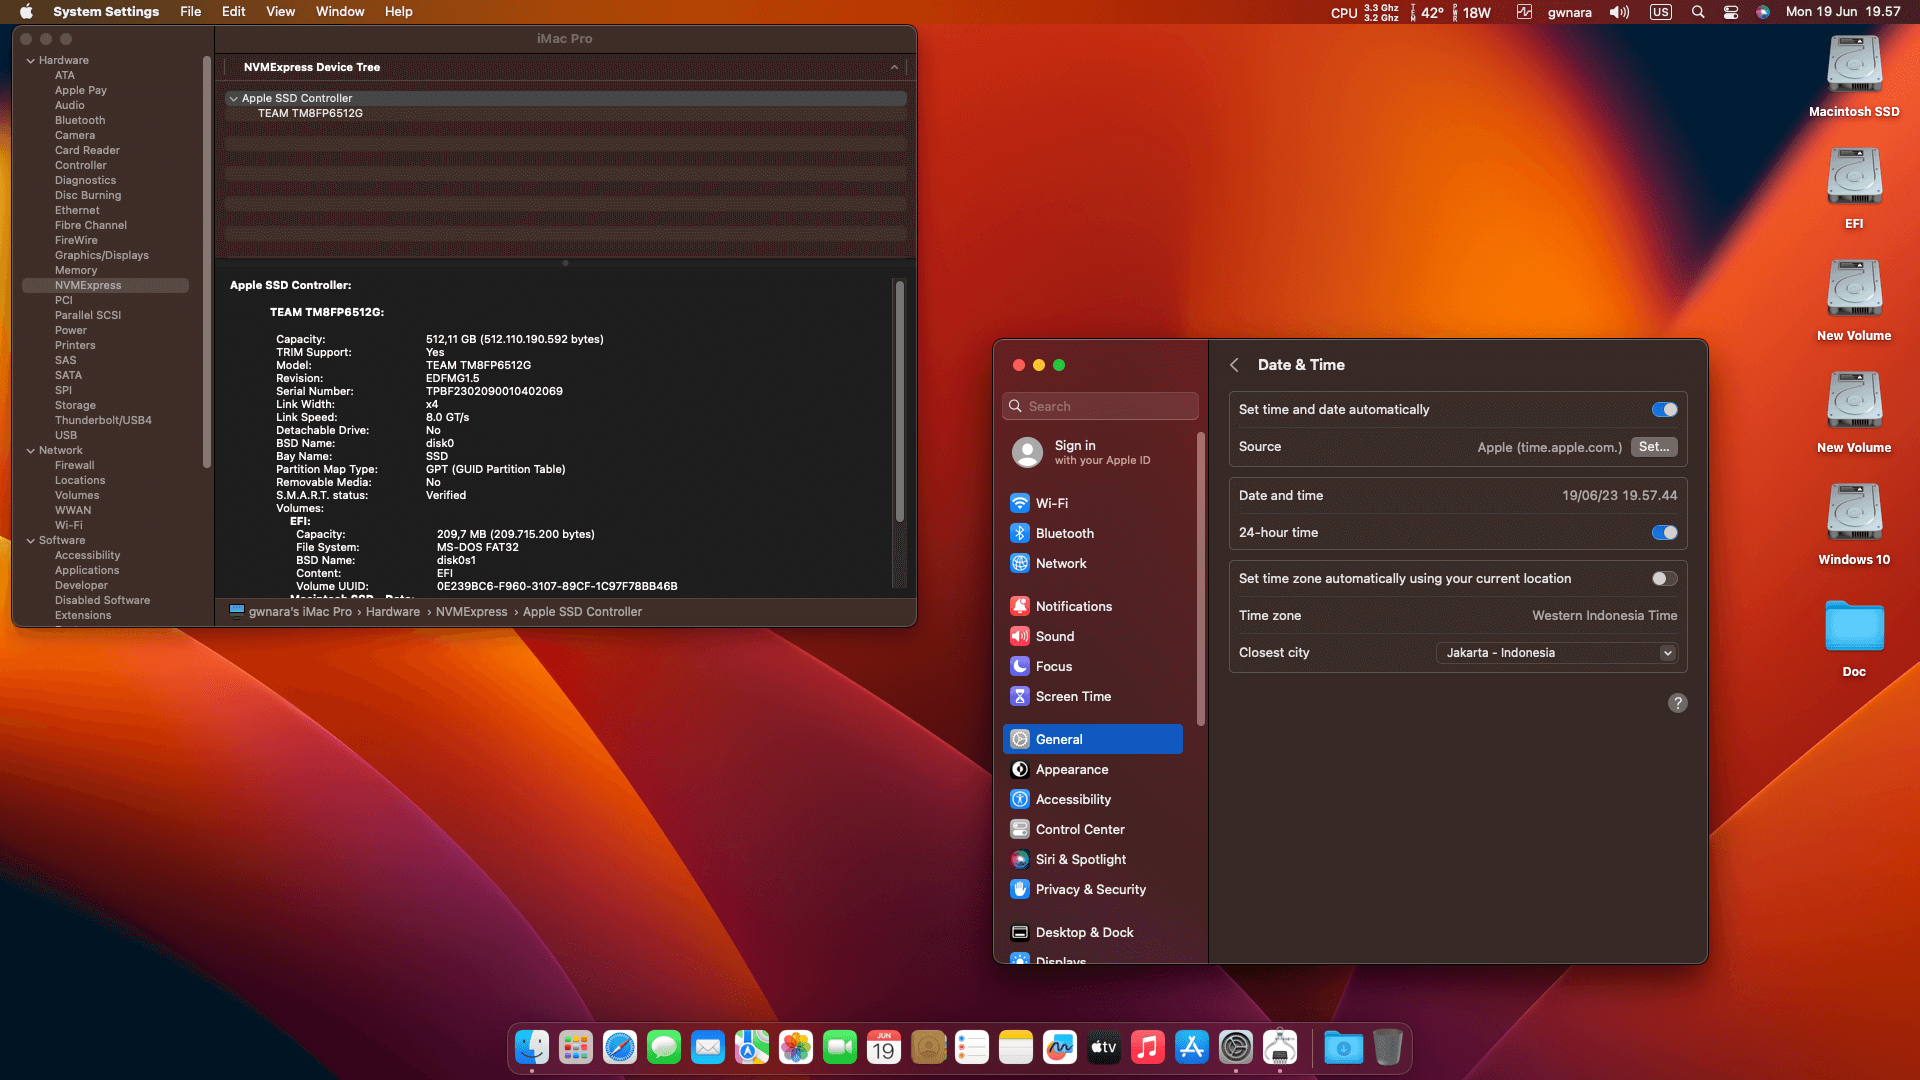This screenshot has width=1920, height=1080.
Task: Open Apple TV app from the Dock
Action: coord(1104,1047)
